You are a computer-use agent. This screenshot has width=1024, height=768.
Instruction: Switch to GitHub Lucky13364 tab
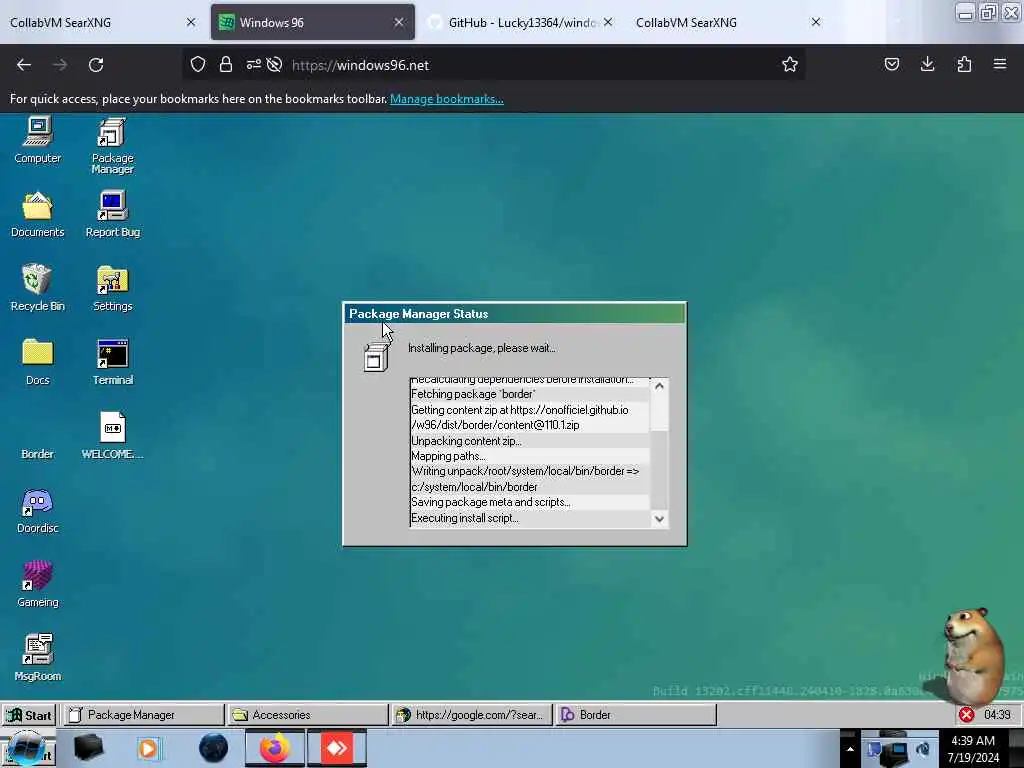(x=521, y=22)
